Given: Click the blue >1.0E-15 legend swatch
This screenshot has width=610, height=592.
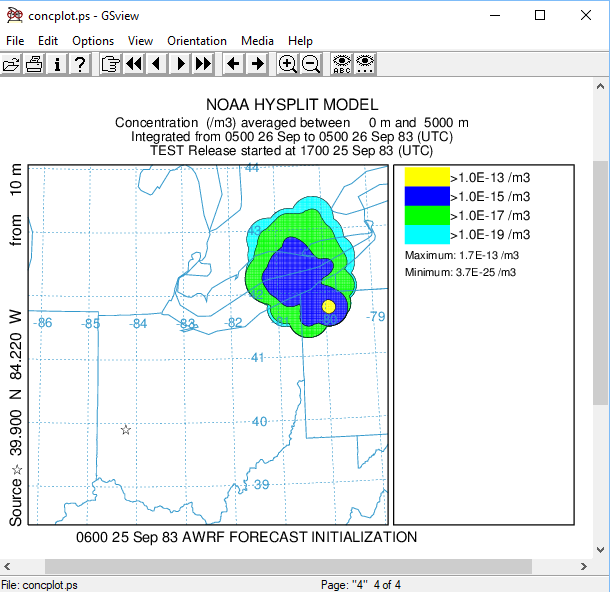Looking at the screenshot, I should [427, 196].
